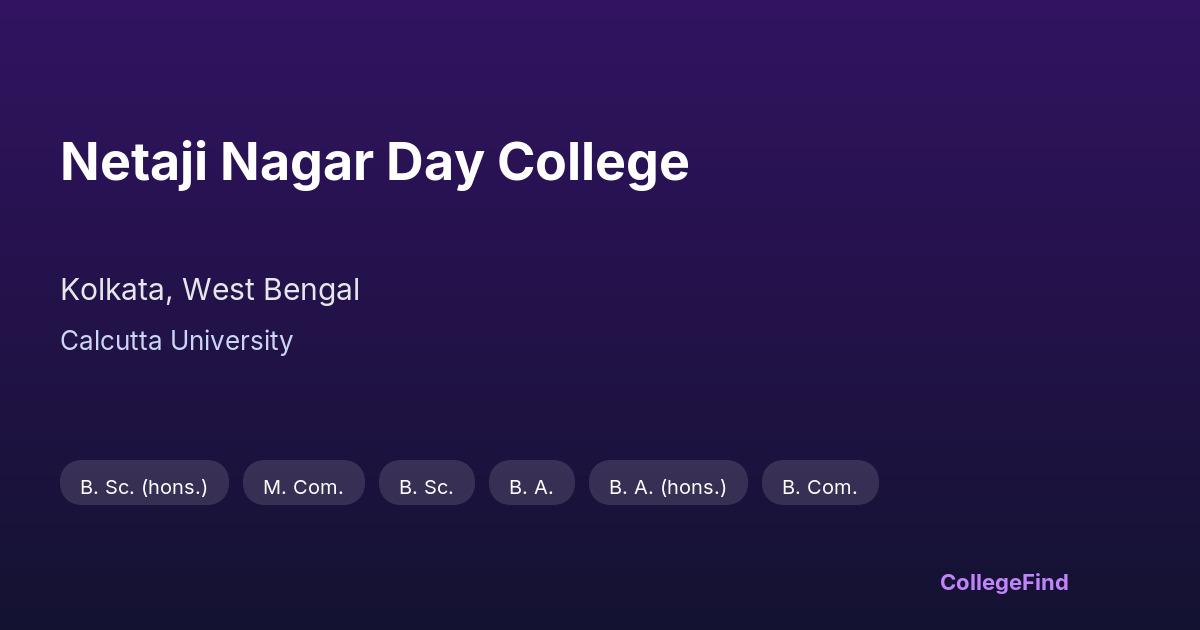1200x630 pixels.
Task: Click the word Day in the heading
Action: 434,162
